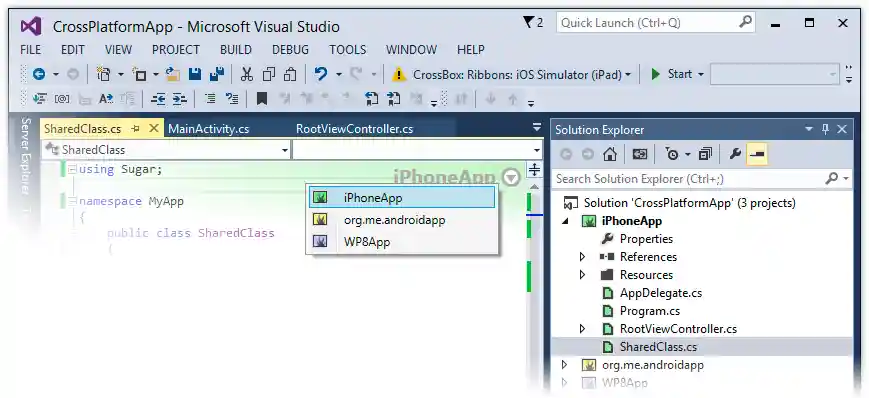Toggle pin on SharedClass.cs tab
Image resolution: width=869 pixels, height=398 pixels.
[136, 129]
